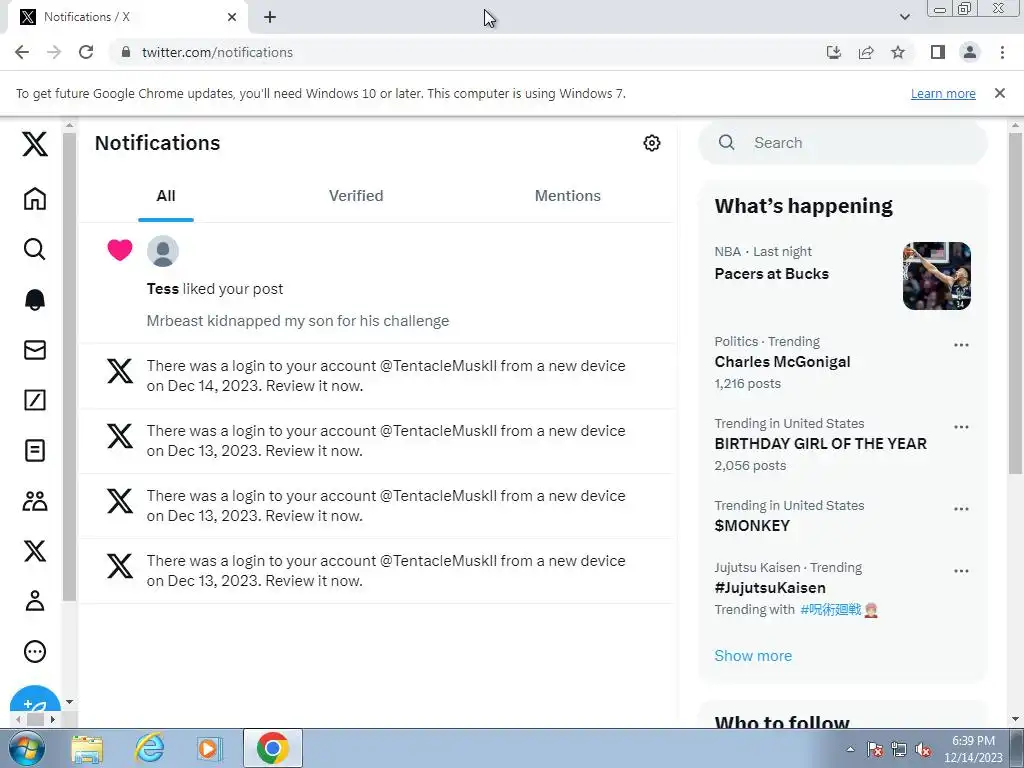Open #JujutsuKaisen trending topic

tap(770, 588)
